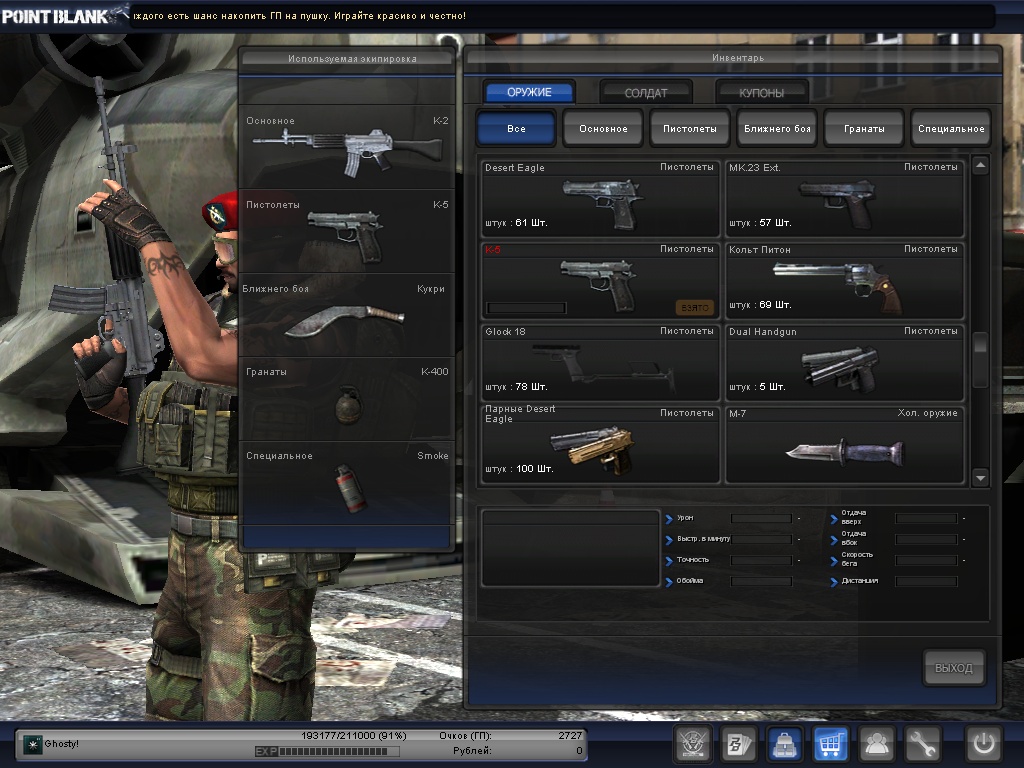Select the Dual Handgun card
This screenshot has width=1024, height=768.
(844, 362)
